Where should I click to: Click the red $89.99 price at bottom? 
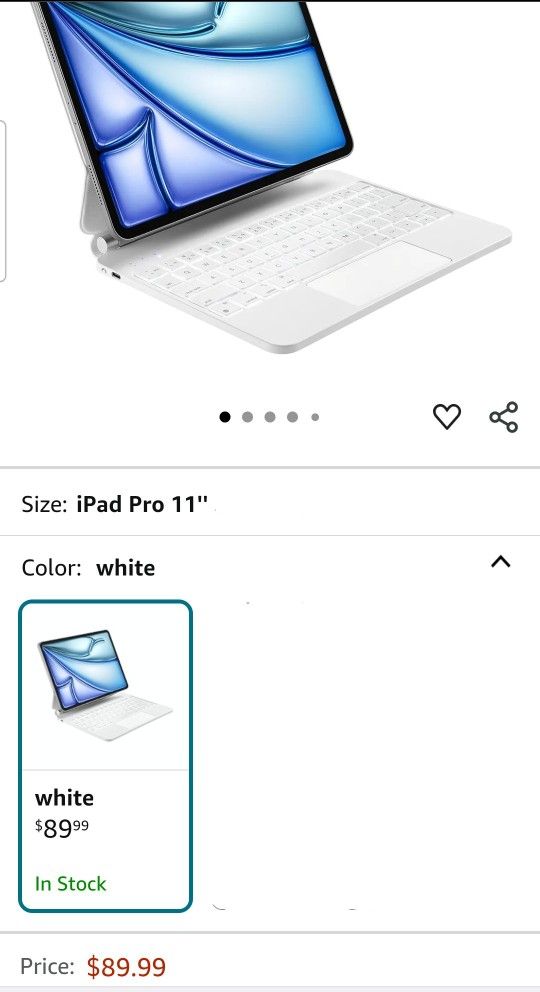126,967
